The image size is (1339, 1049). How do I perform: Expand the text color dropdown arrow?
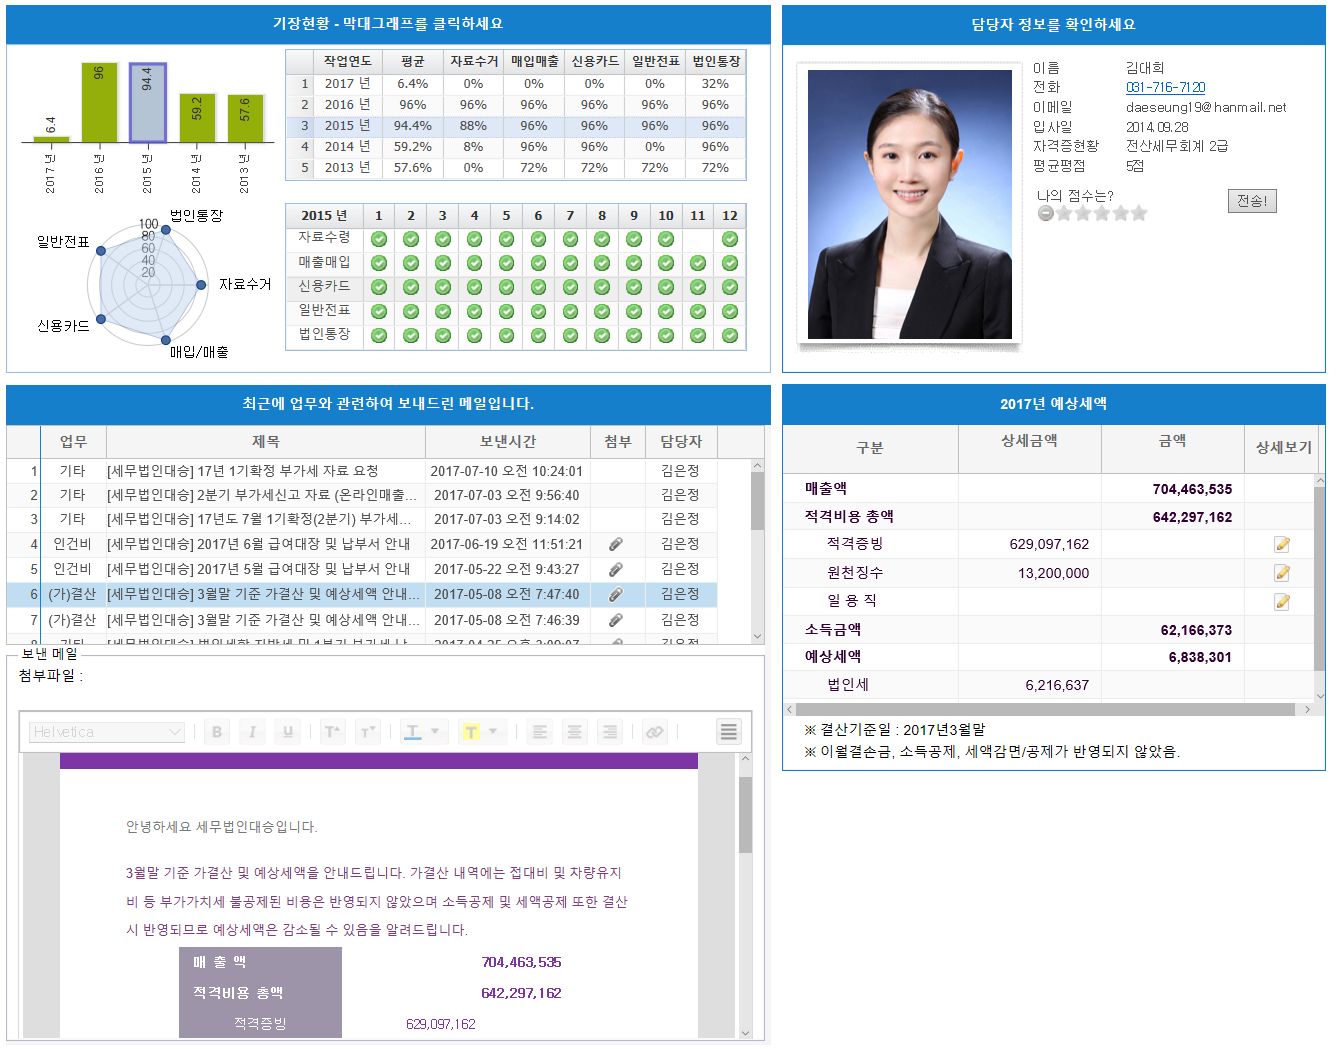pyautogui.click(x=435, y=732)
